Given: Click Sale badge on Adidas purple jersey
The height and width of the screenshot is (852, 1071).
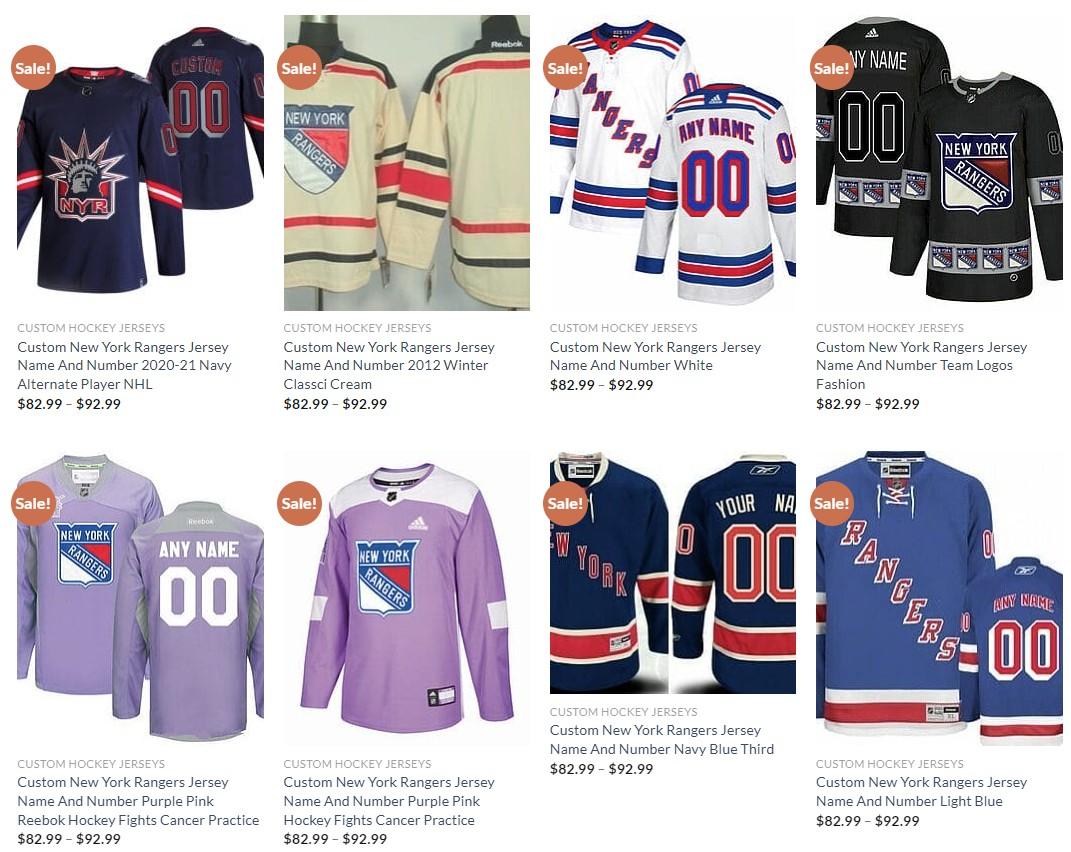Looking at the screenshot, I should 299,503.
